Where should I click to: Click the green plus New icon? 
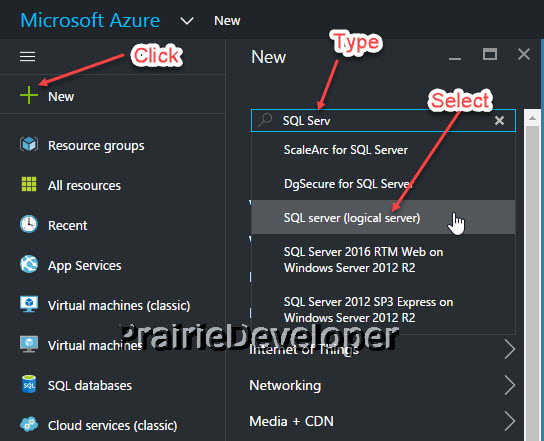(29, 95)
